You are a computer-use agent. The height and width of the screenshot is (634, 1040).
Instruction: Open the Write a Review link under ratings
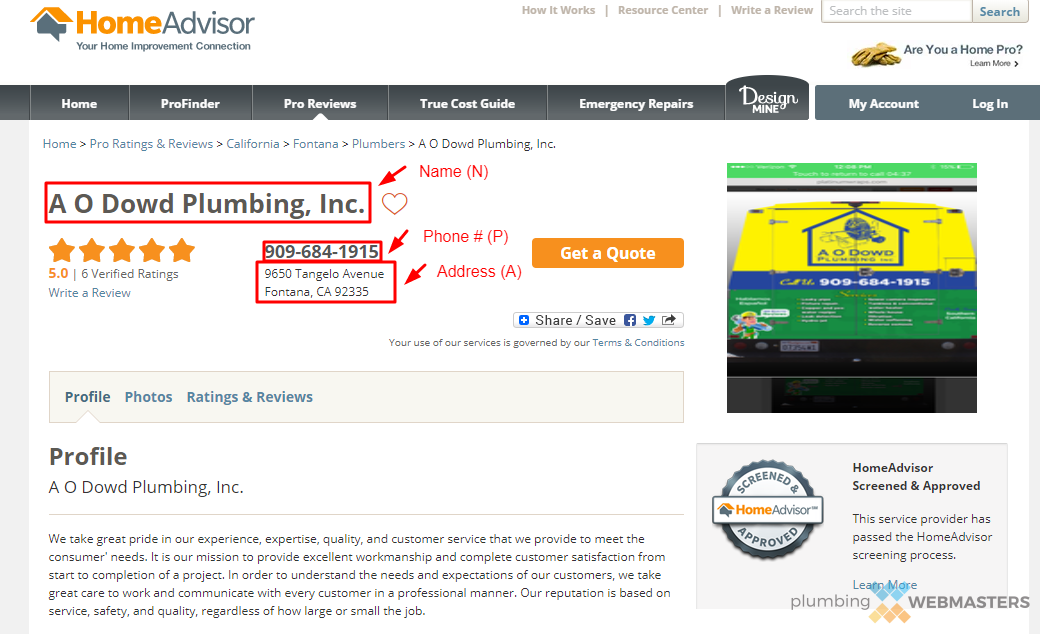click(x=90, y=292)
